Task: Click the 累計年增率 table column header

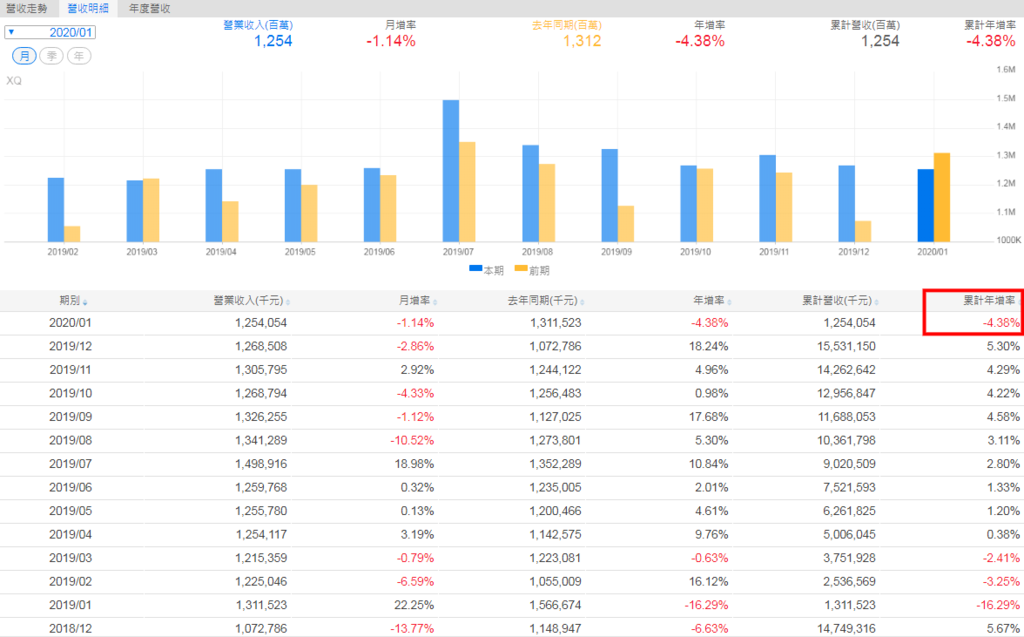Action: [989, 301]
